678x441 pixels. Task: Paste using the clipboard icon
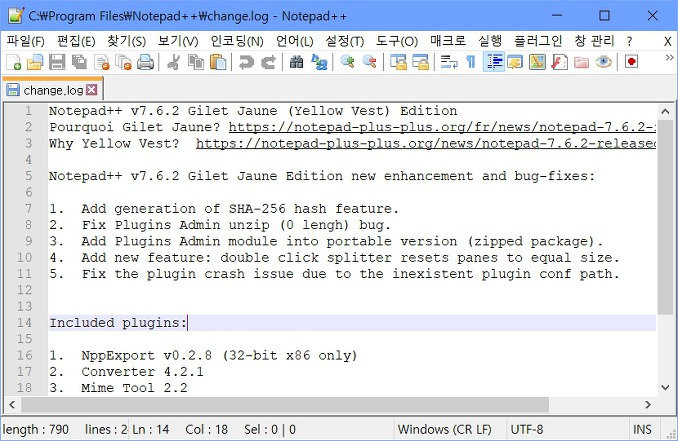(x=218, y=62)
